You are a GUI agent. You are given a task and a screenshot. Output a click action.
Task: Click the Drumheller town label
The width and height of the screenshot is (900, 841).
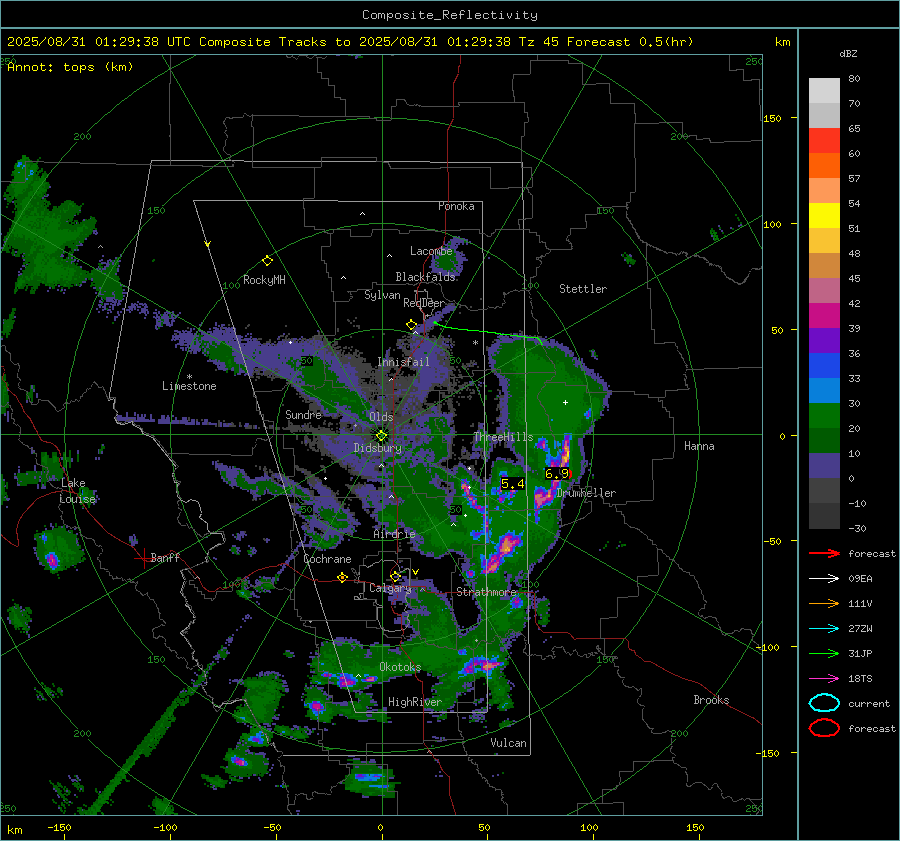coord(586,493)
